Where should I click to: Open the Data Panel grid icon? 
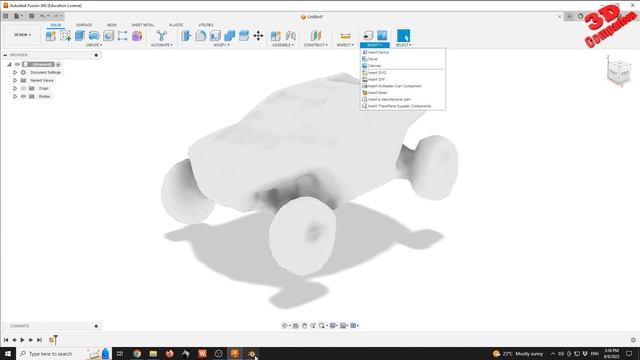coord(6,16)
